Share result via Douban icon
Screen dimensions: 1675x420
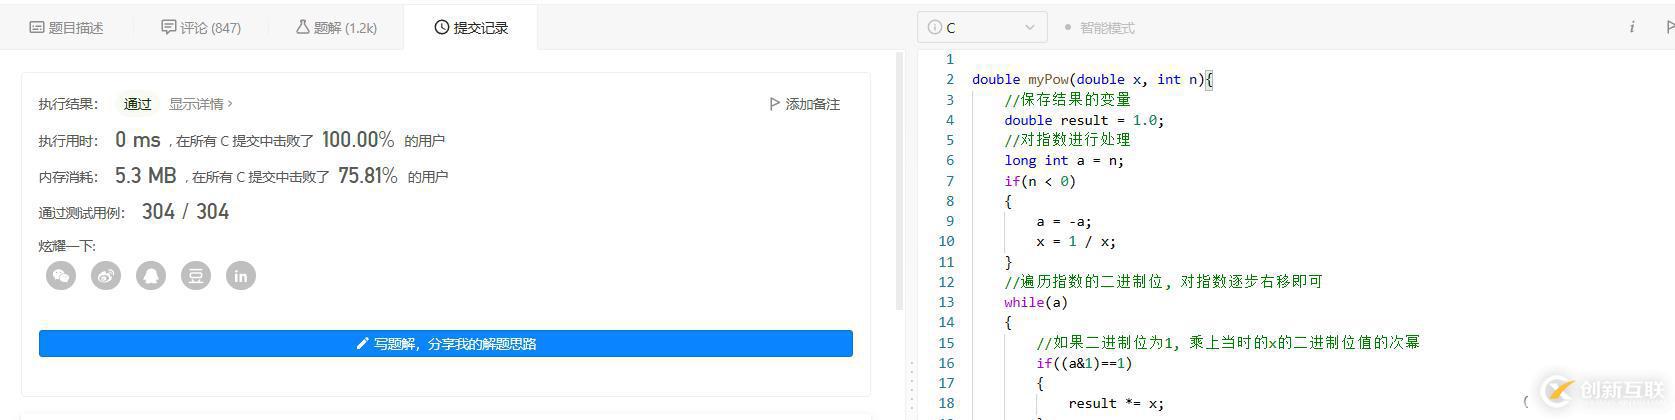196,276
